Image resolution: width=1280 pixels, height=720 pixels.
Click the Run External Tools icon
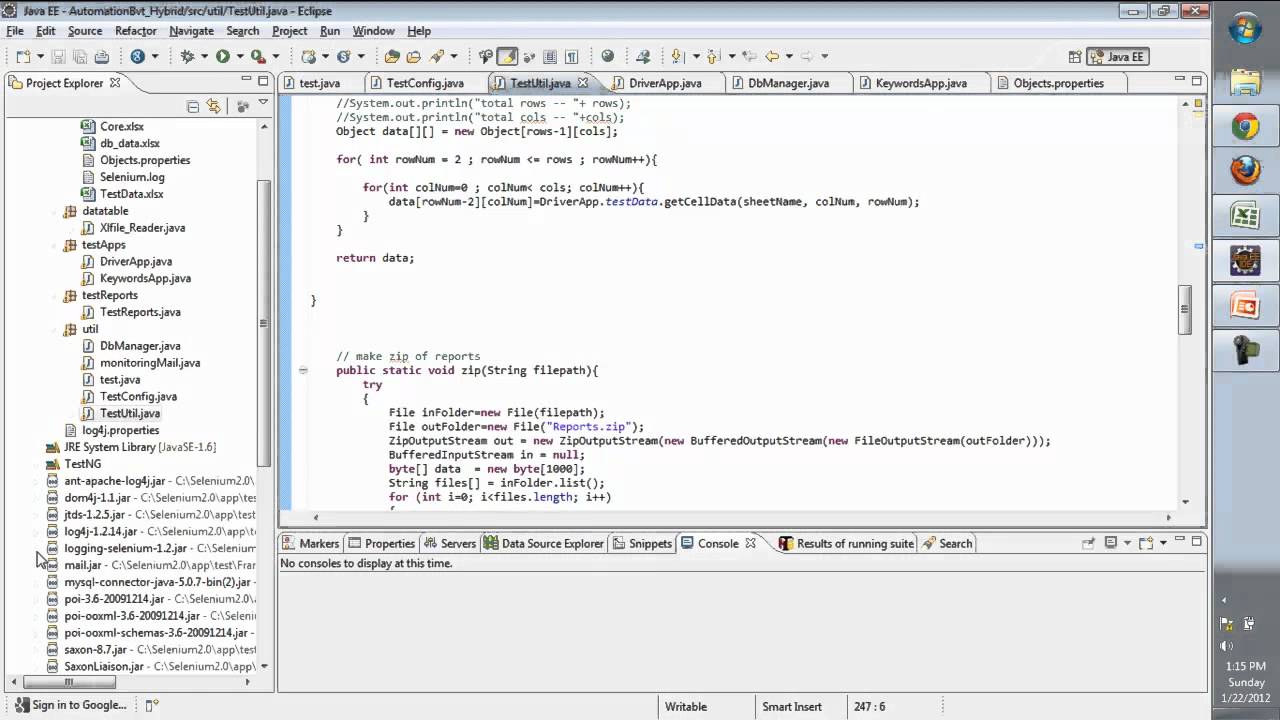point(258,57)
